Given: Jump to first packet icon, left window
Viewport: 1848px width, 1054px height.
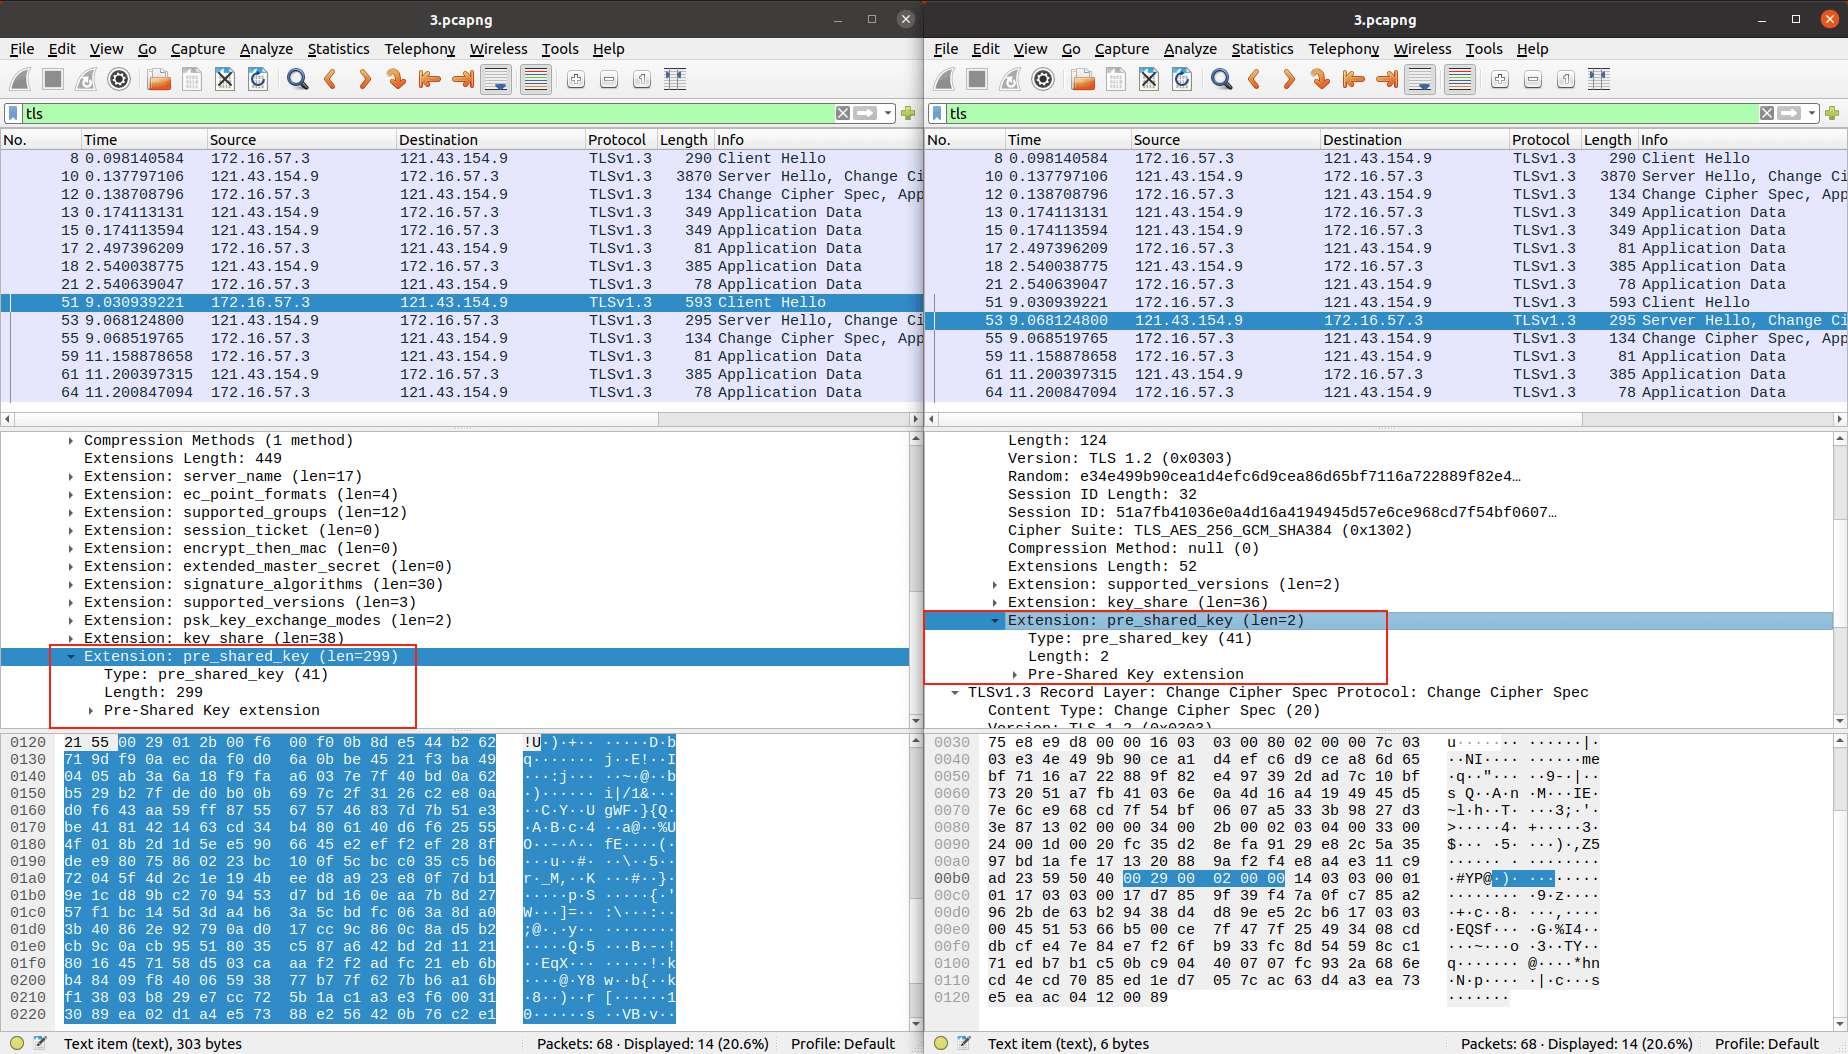Looking at the screenshot, I should 429,79.
